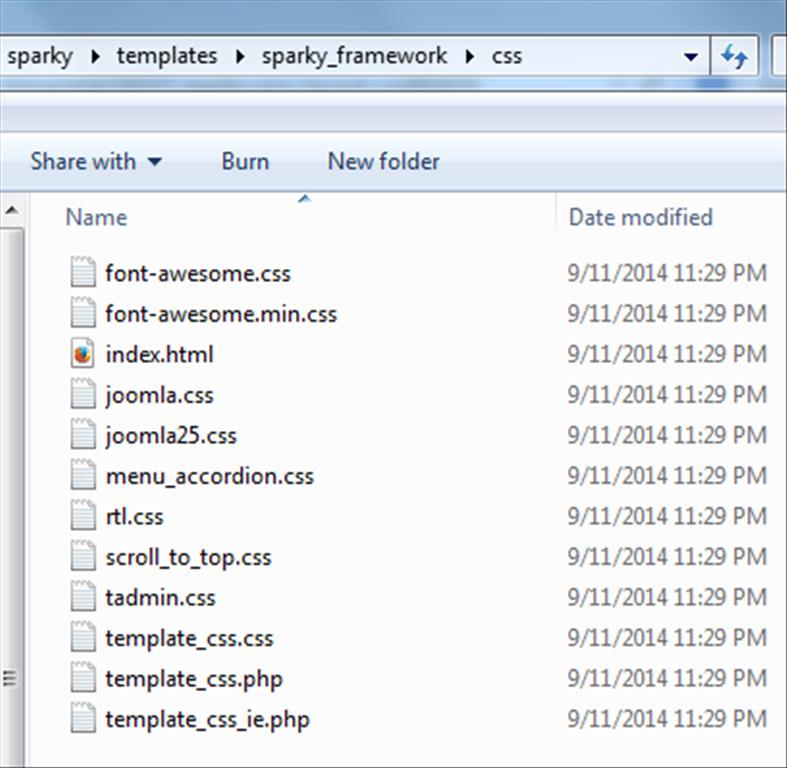
Task: Create a New folder from toolbar
Action: pyautogui.click(x=383, y=162)
